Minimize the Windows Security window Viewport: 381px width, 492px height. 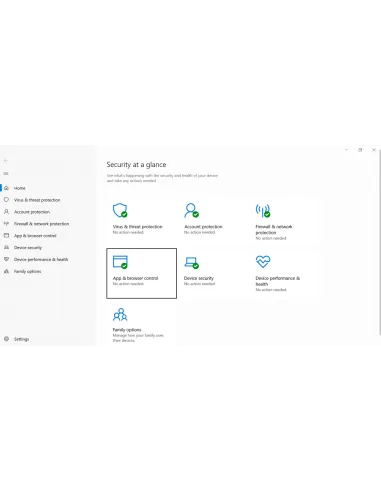(346, 150)
